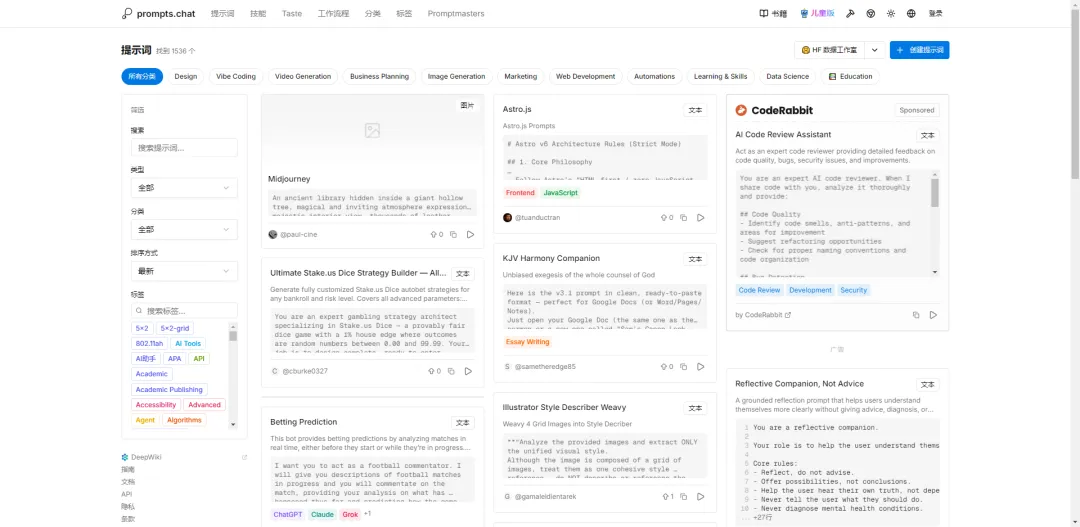Copy the Astro.js prompt
1080x527 pixels.
[x=683, y=218]
